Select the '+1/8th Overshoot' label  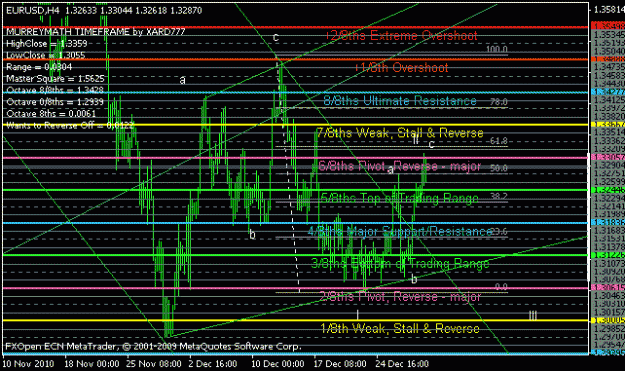pos(401,67)
